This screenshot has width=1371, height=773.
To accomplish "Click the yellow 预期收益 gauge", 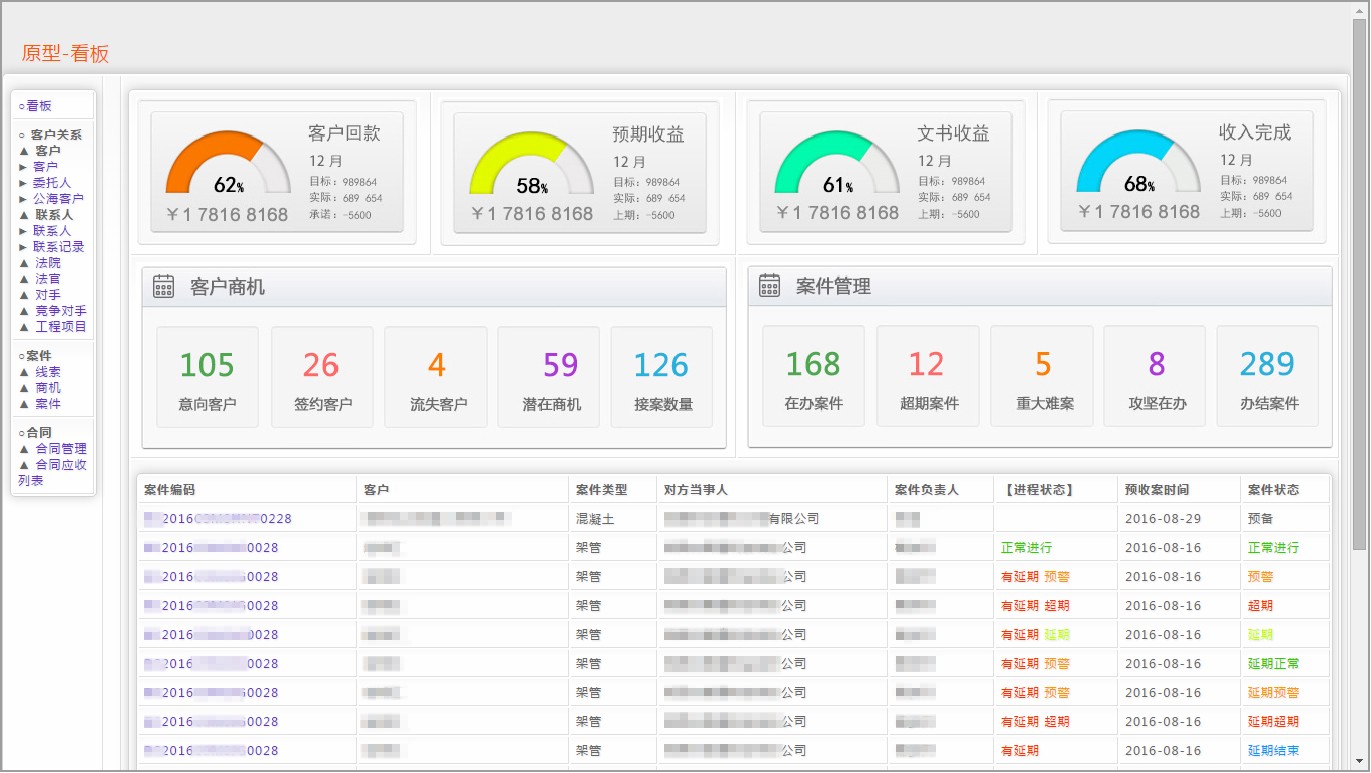I will (x=532, y=164).
